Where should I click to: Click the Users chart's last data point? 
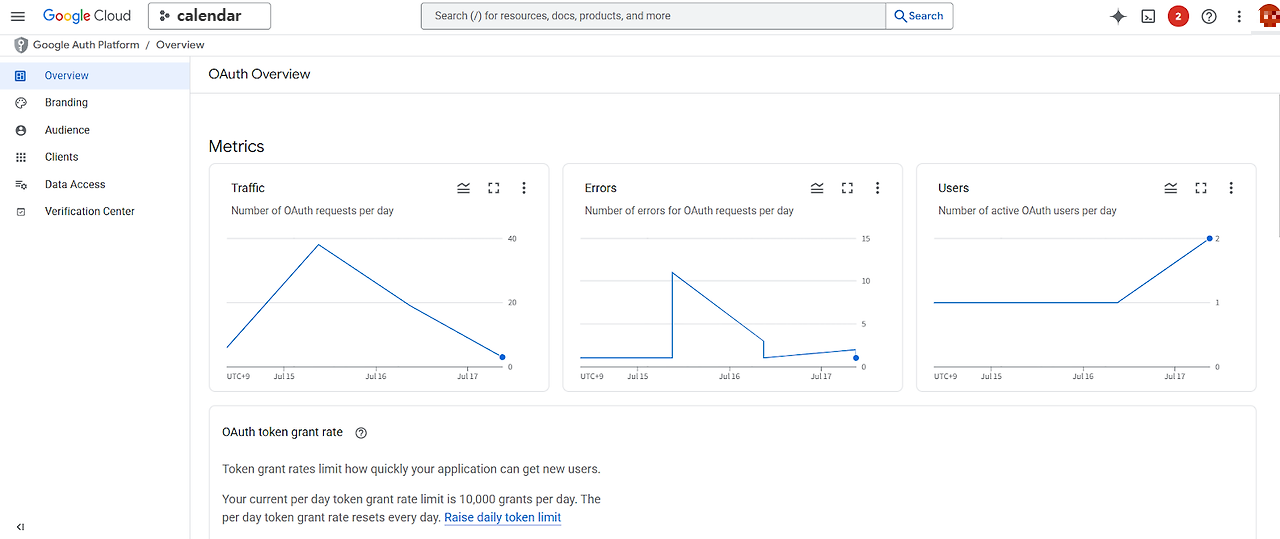[x=1210, y=238]
